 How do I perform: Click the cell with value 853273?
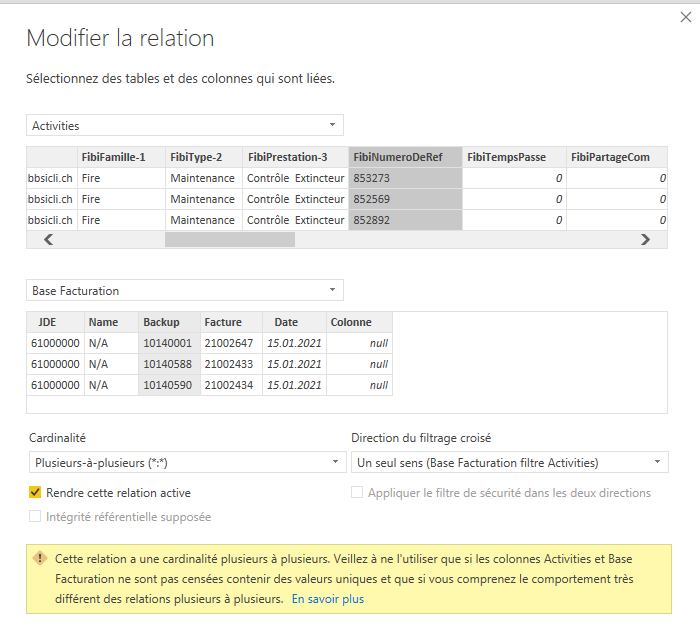pyautogui.click(x=405, y=178)
